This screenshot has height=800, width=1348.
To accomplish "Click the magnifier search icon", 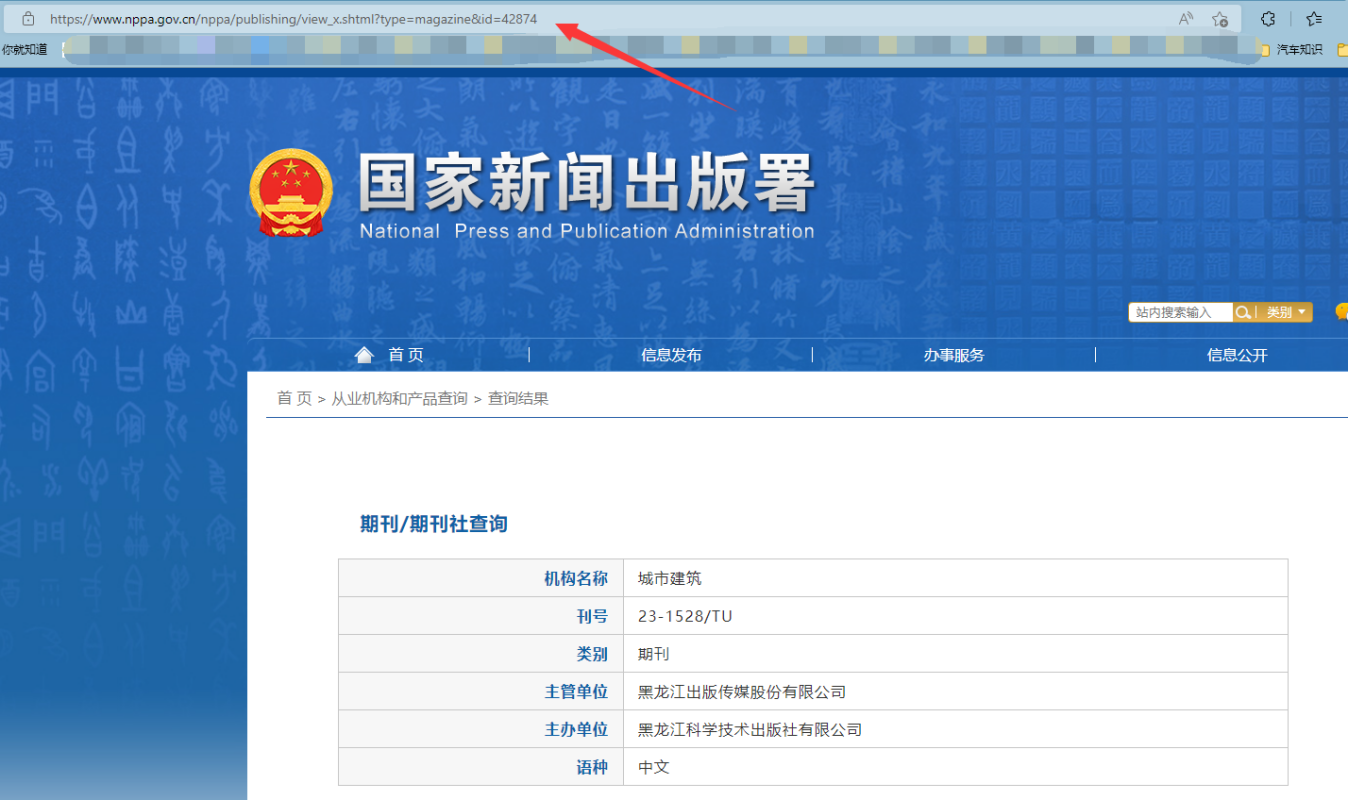I will [1243, 312].
